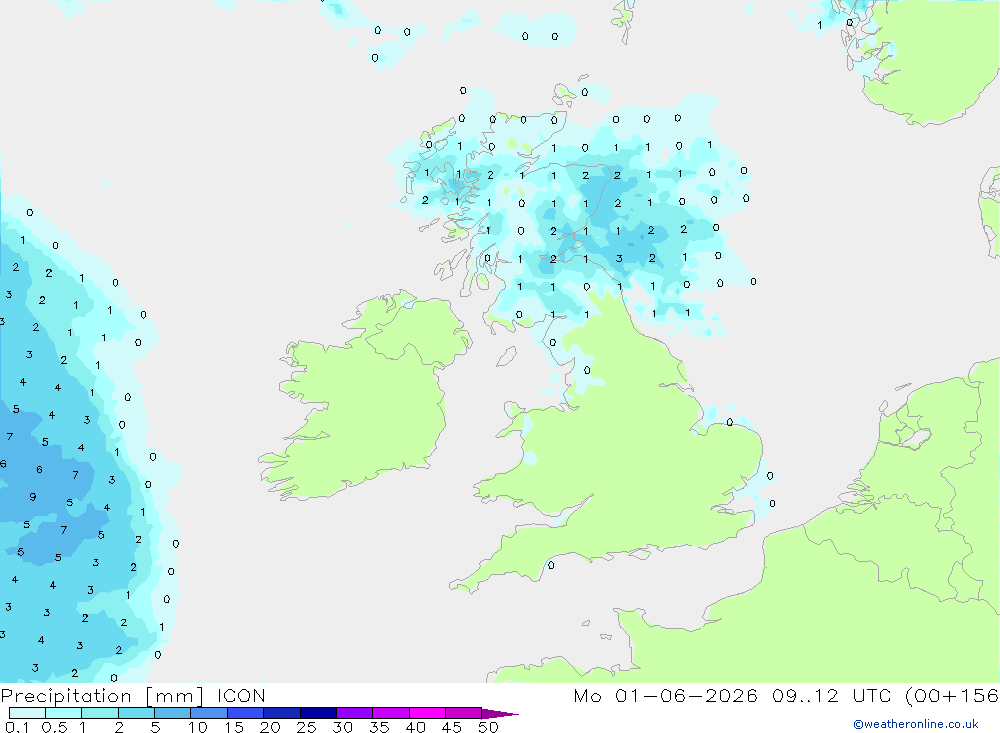
Task: Select the 30–35 mm purple legend swatch
Action: point(355,713)
